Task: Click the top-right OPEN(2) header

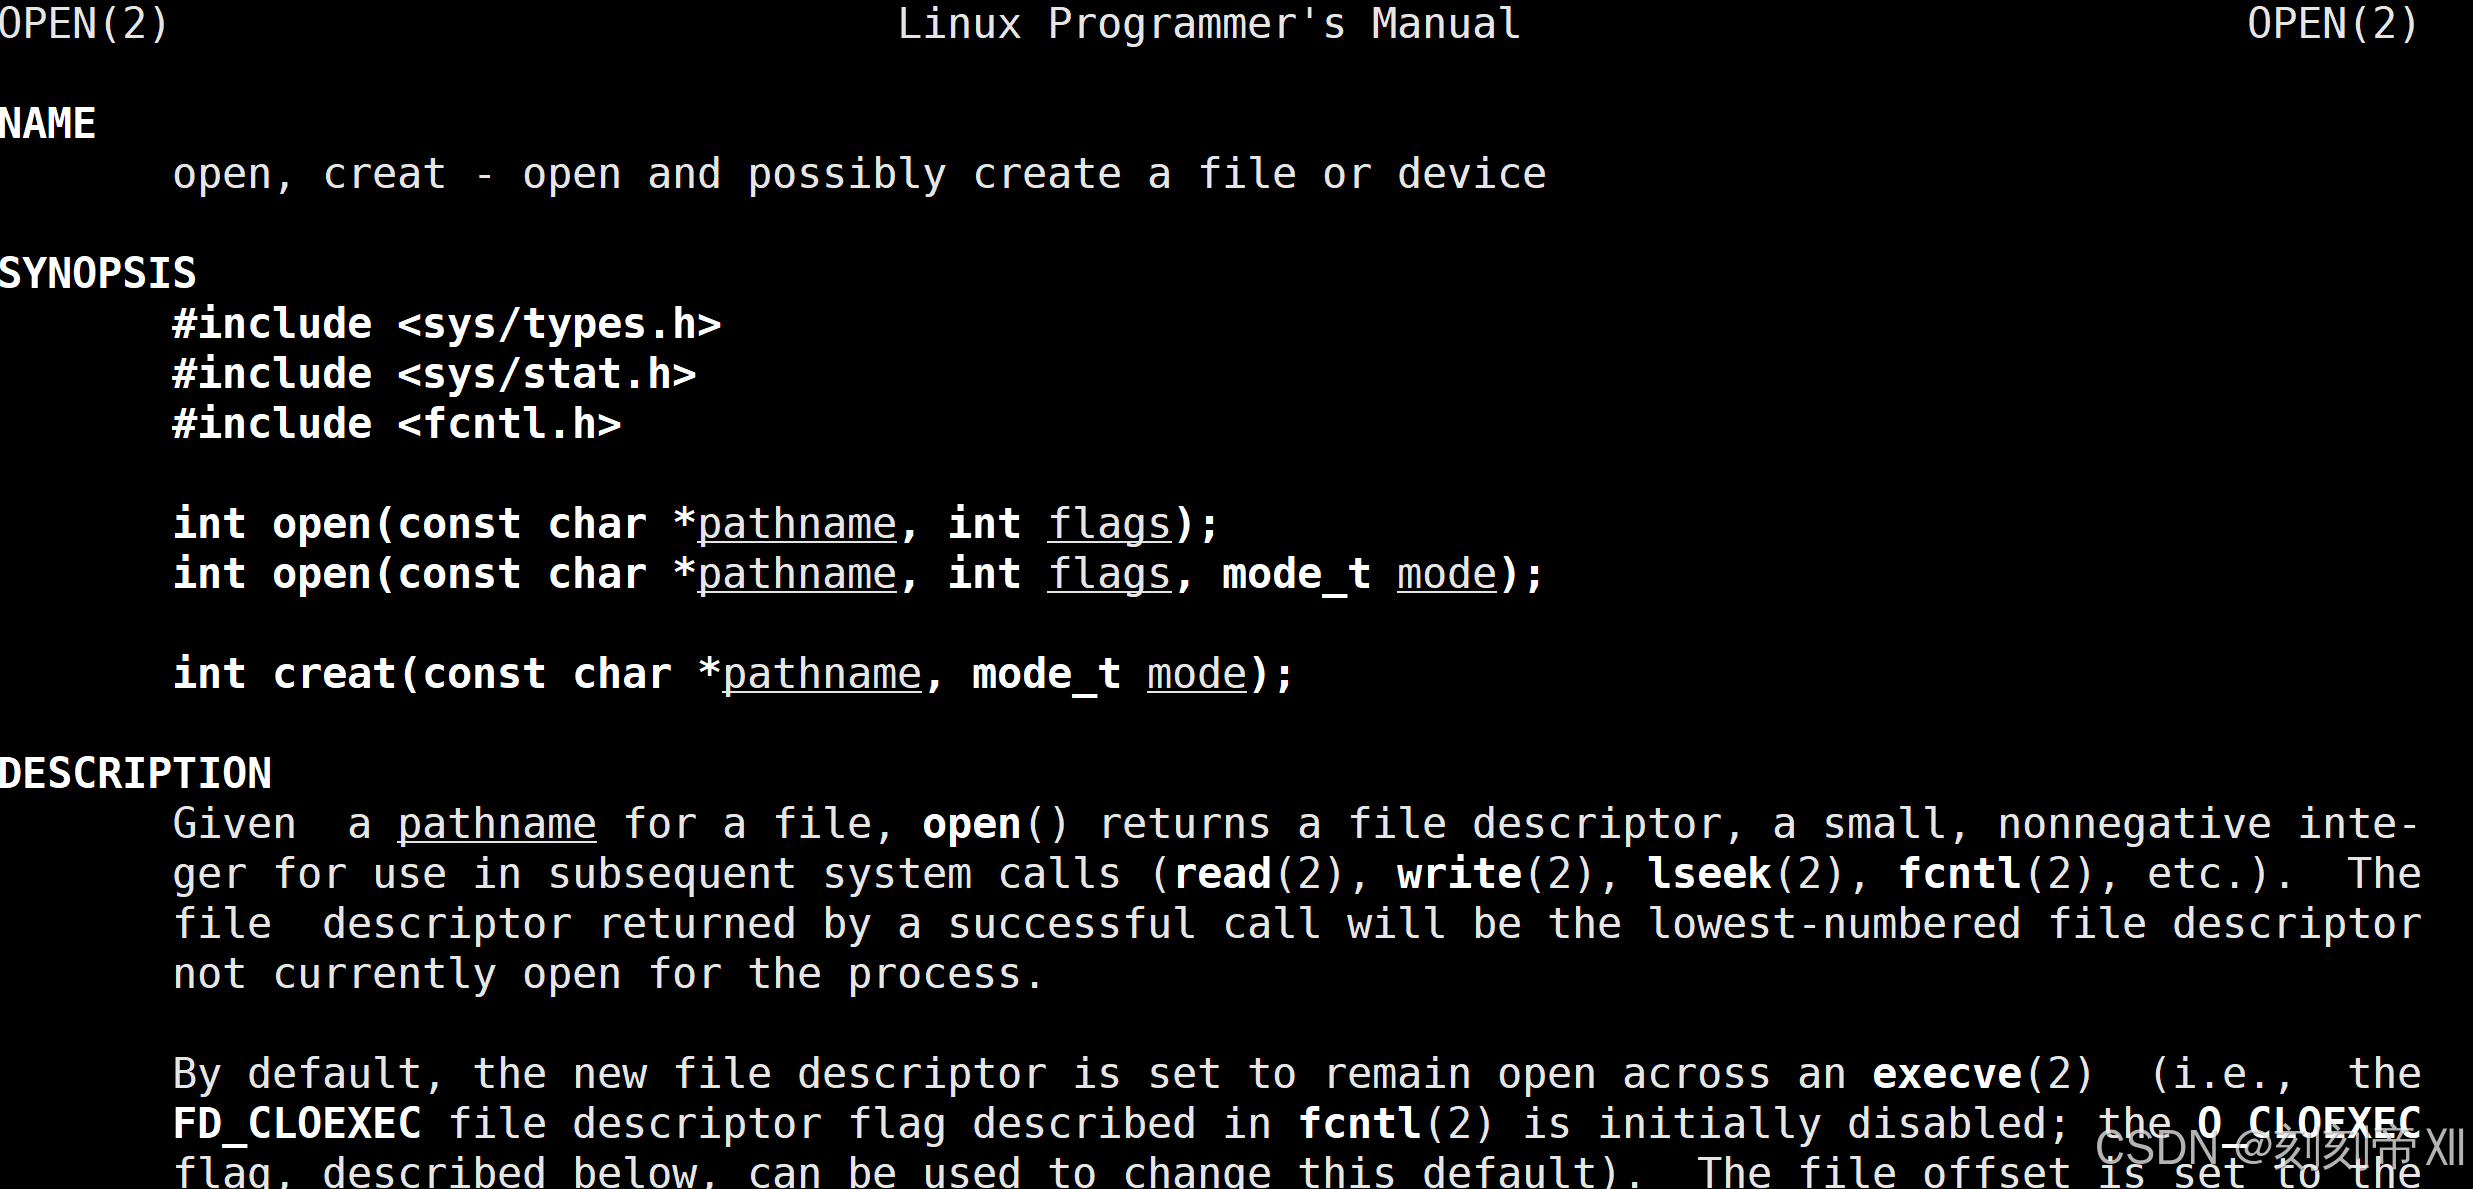Action: click(x=2332, y=24)
